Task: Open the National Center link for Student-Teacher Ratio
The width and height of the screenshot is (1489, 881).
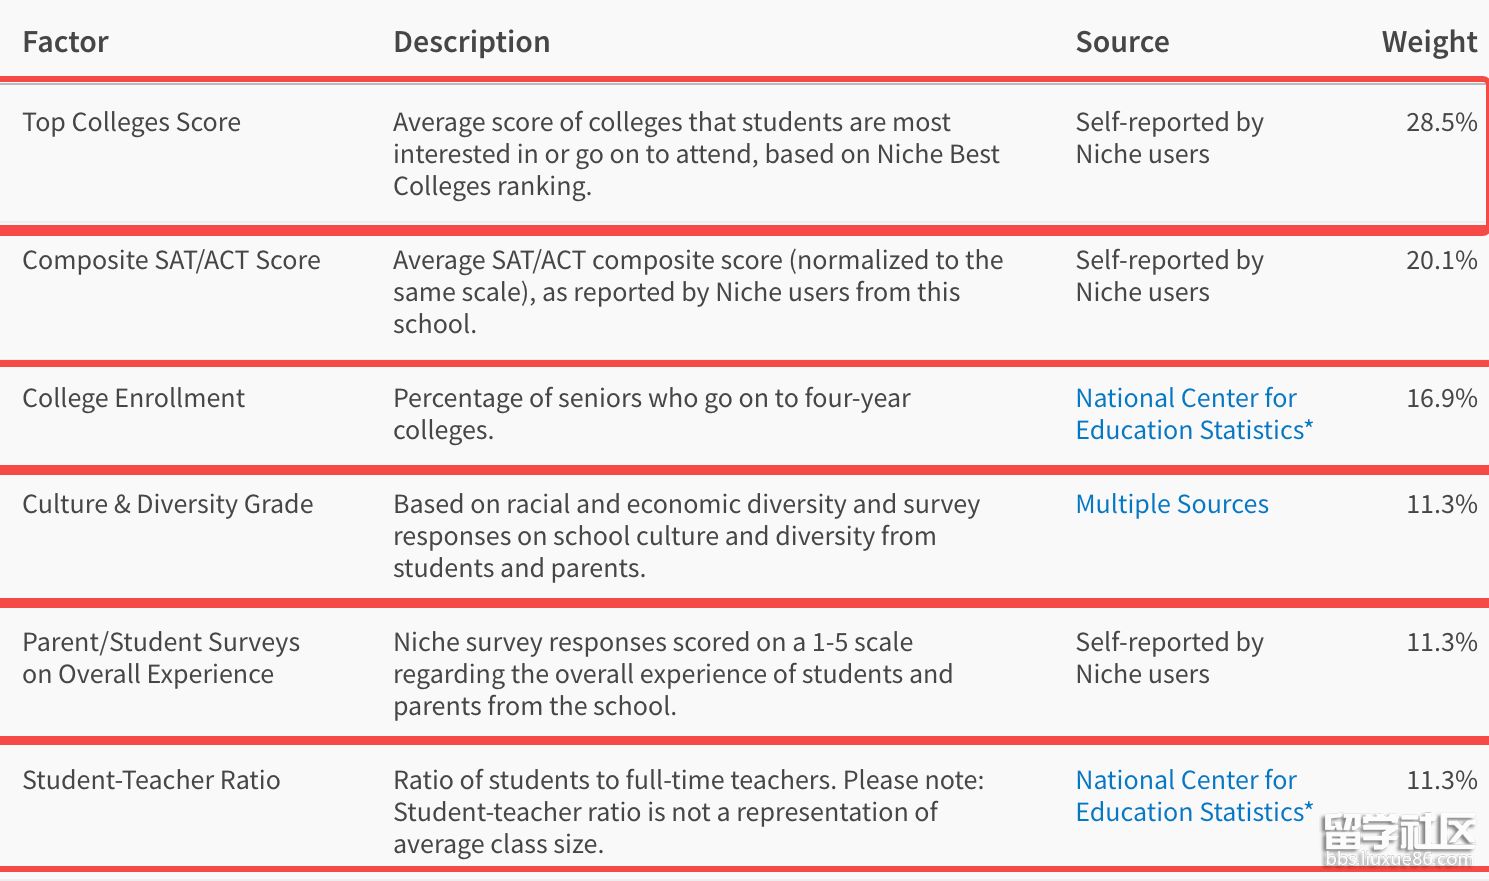Action: point(1193,796)
